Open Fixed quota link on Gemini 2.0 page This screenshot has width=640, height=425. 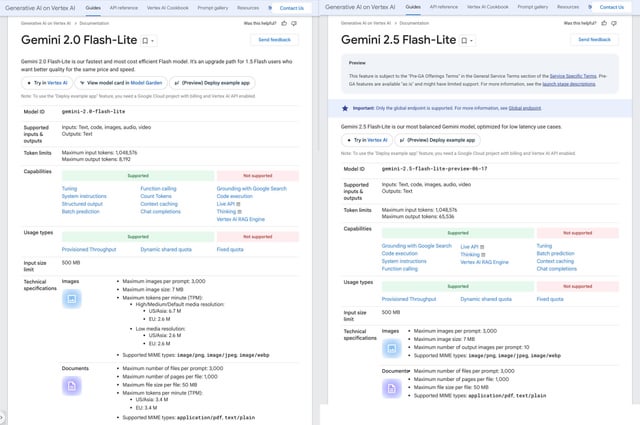click(230, 249)
